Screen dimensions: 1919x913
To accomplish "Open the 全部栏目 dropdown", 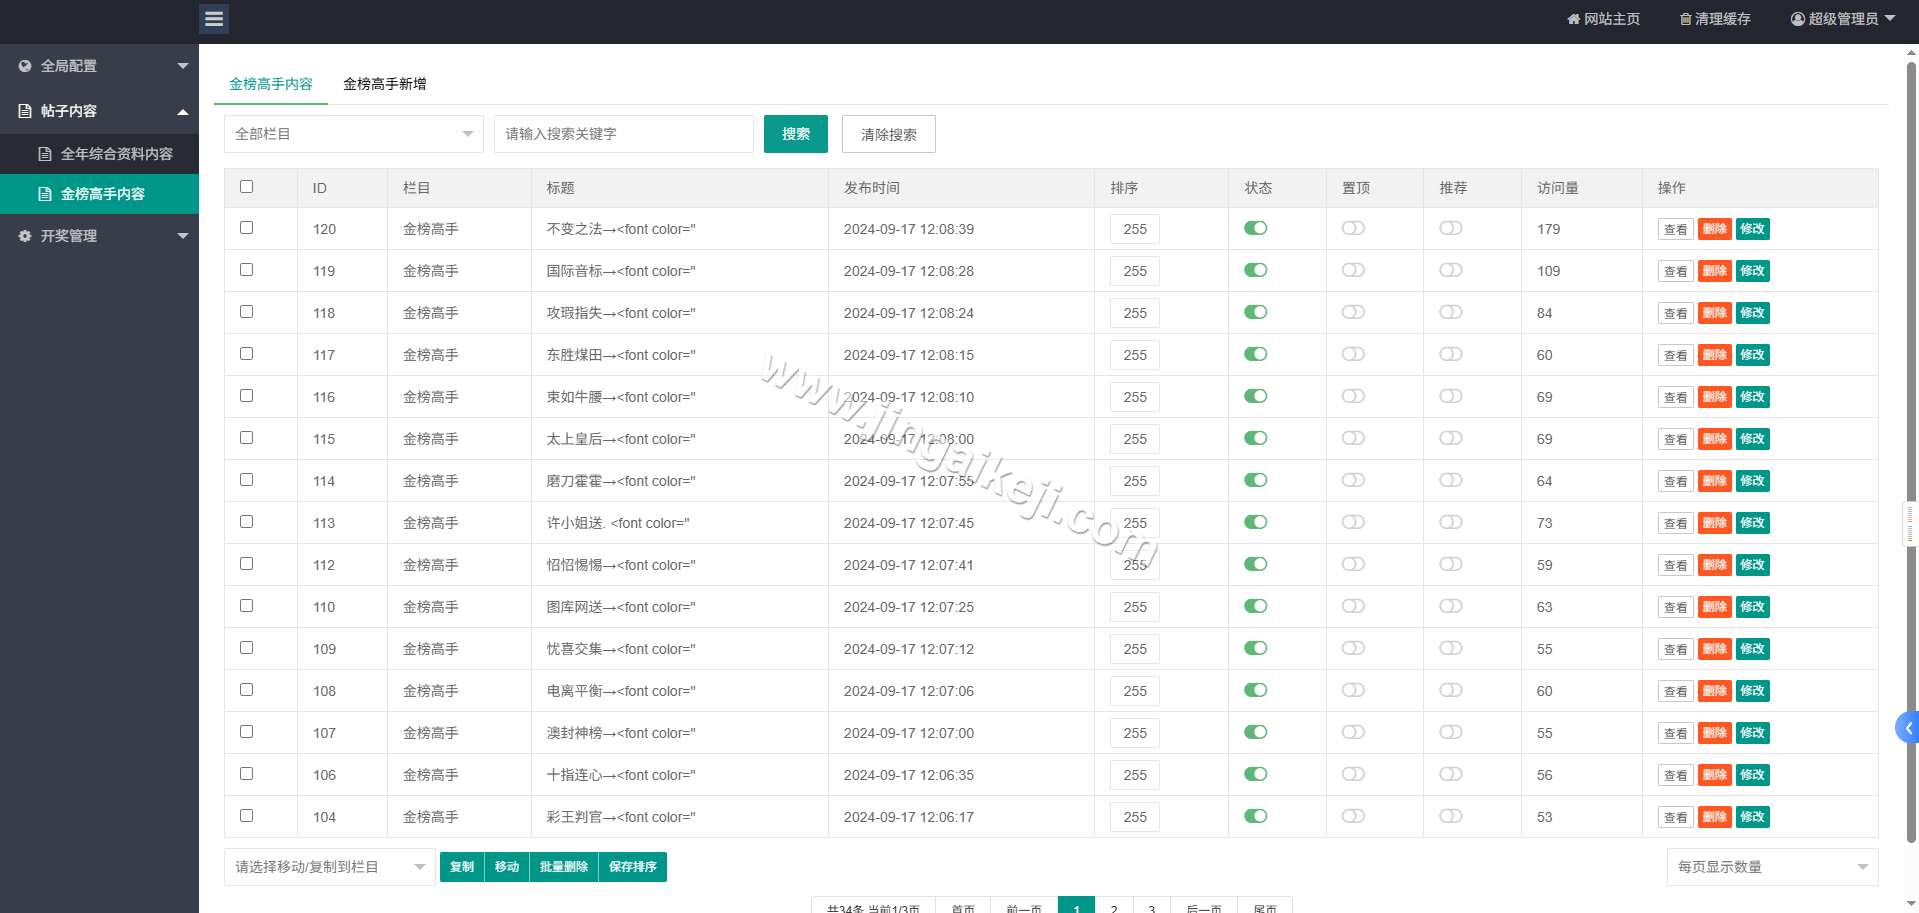I will (353, 133).
